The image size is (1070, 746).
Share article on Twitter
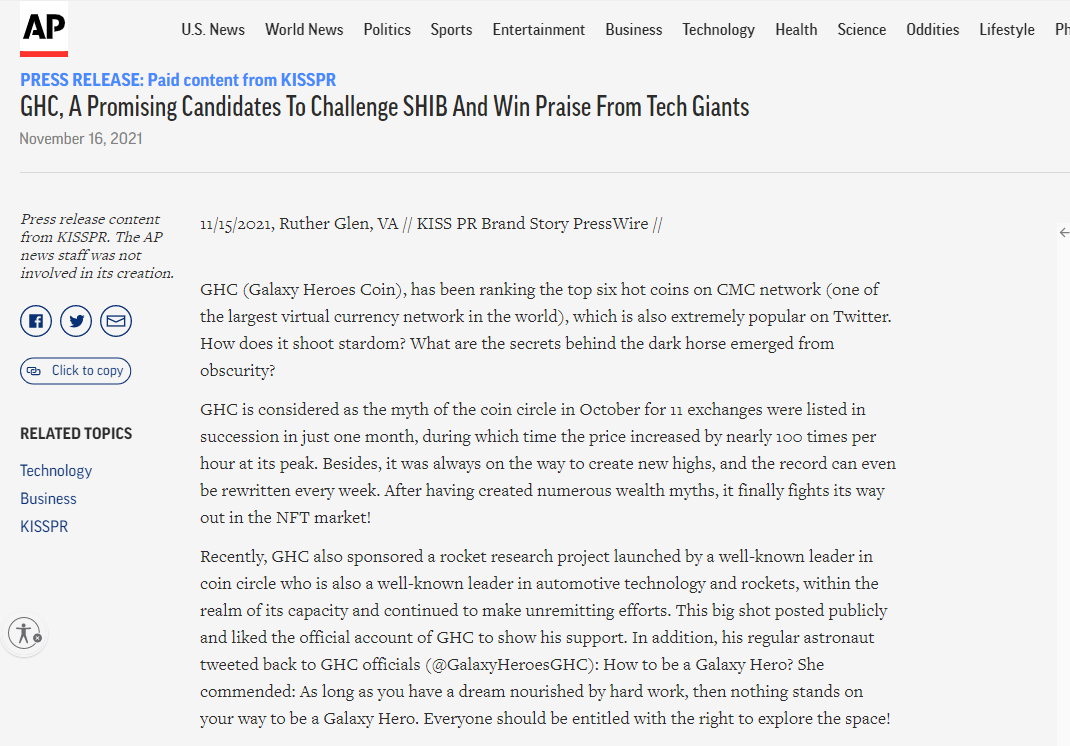pyautogui.click(x=76, y=321)
